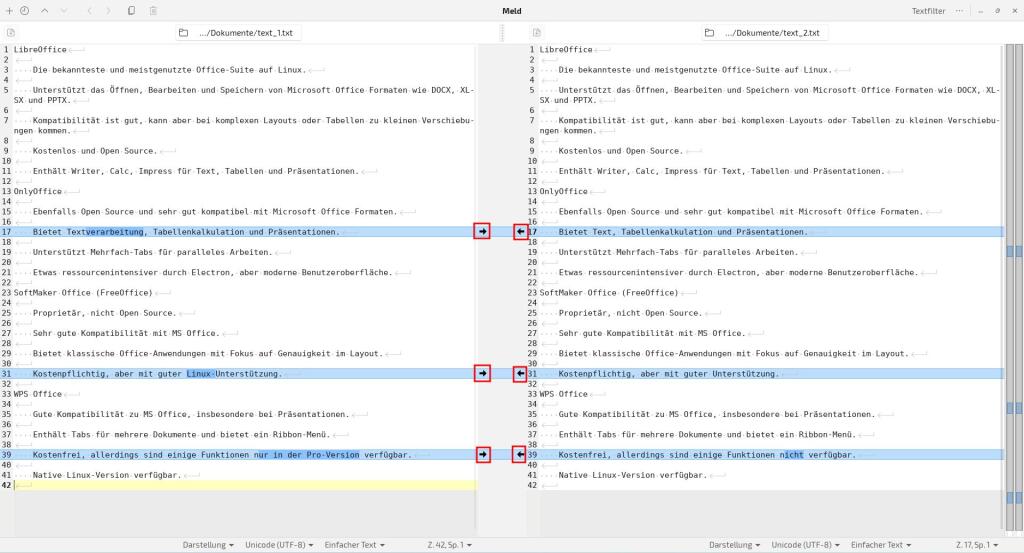Push line 17 change to right pane
Viewport: 1024px width, 553px height.
[482, 231]
